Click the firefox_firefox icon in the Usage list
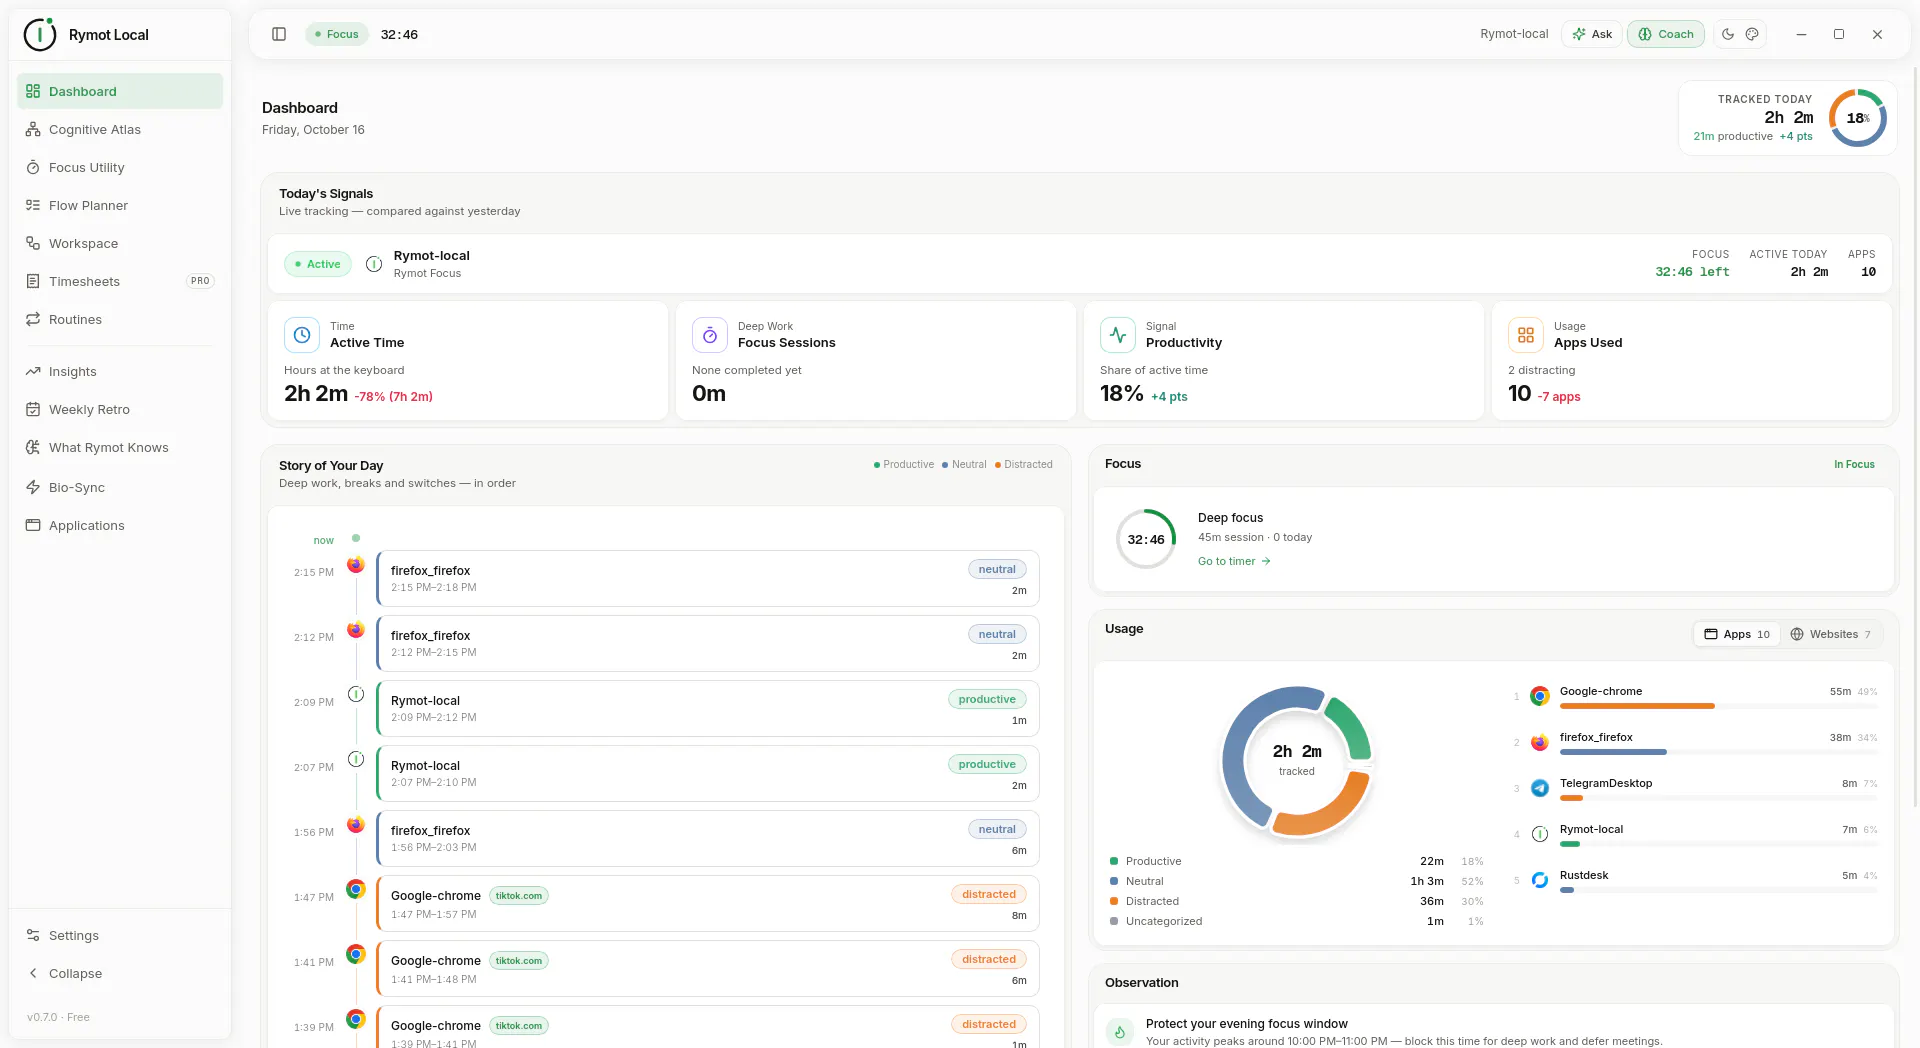The image size is (1920, 1048). click(1540, 742)
